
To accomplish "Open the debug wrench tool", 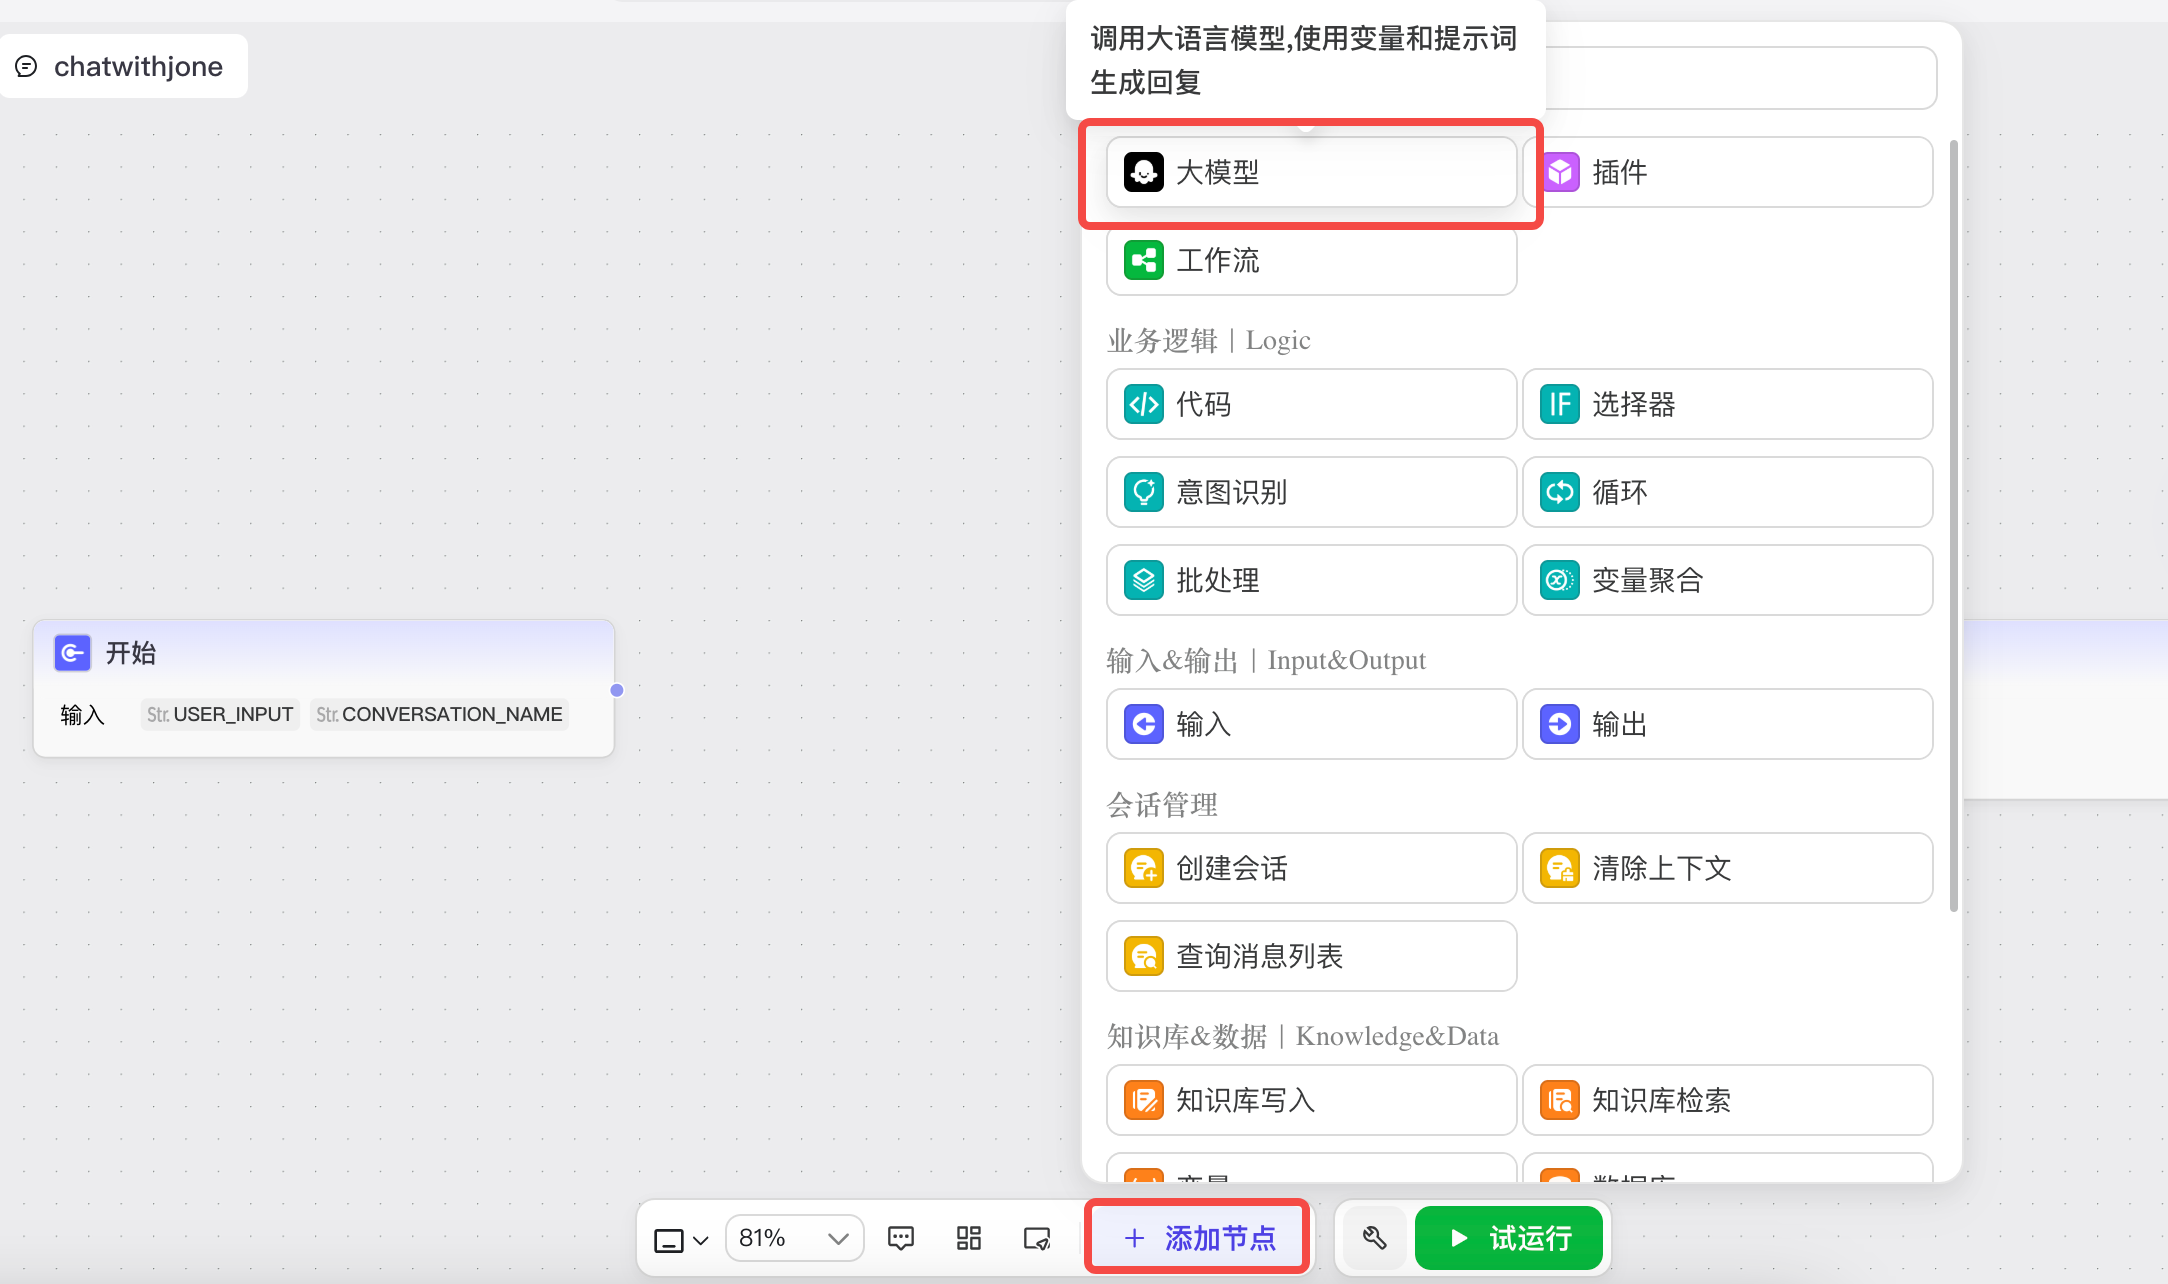I will [x=1375, y=1238].
